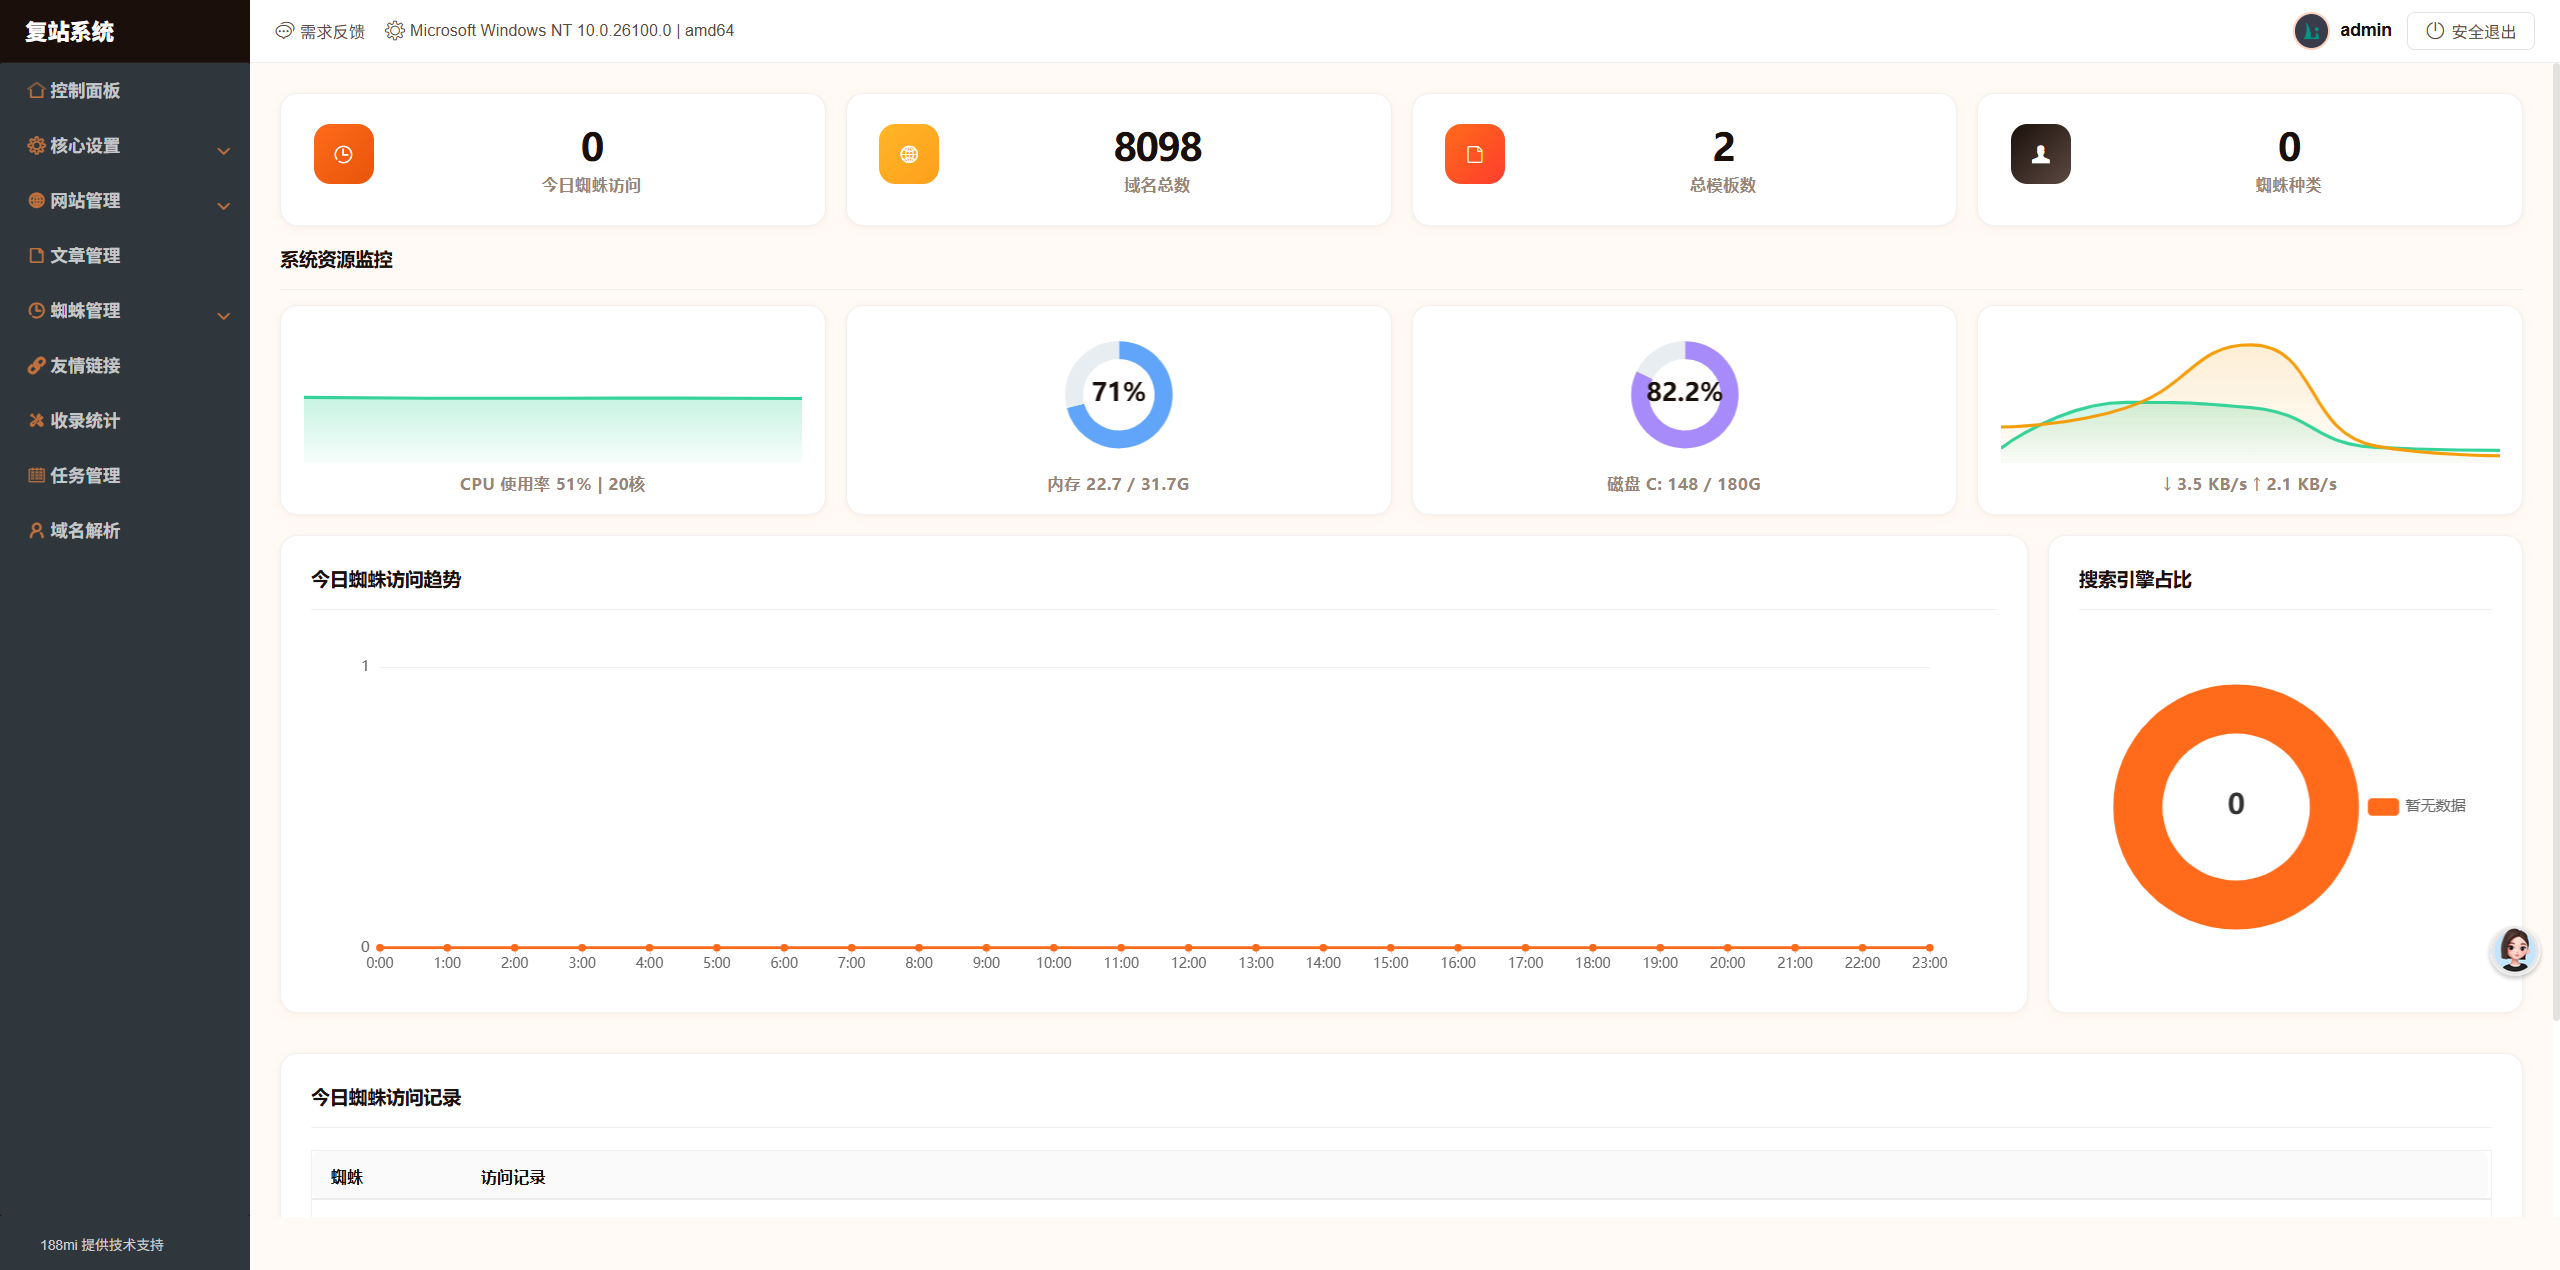2560x1270 pixels.
Task: Click the red document icon for 总模板数
Action: click(1475, 154)
